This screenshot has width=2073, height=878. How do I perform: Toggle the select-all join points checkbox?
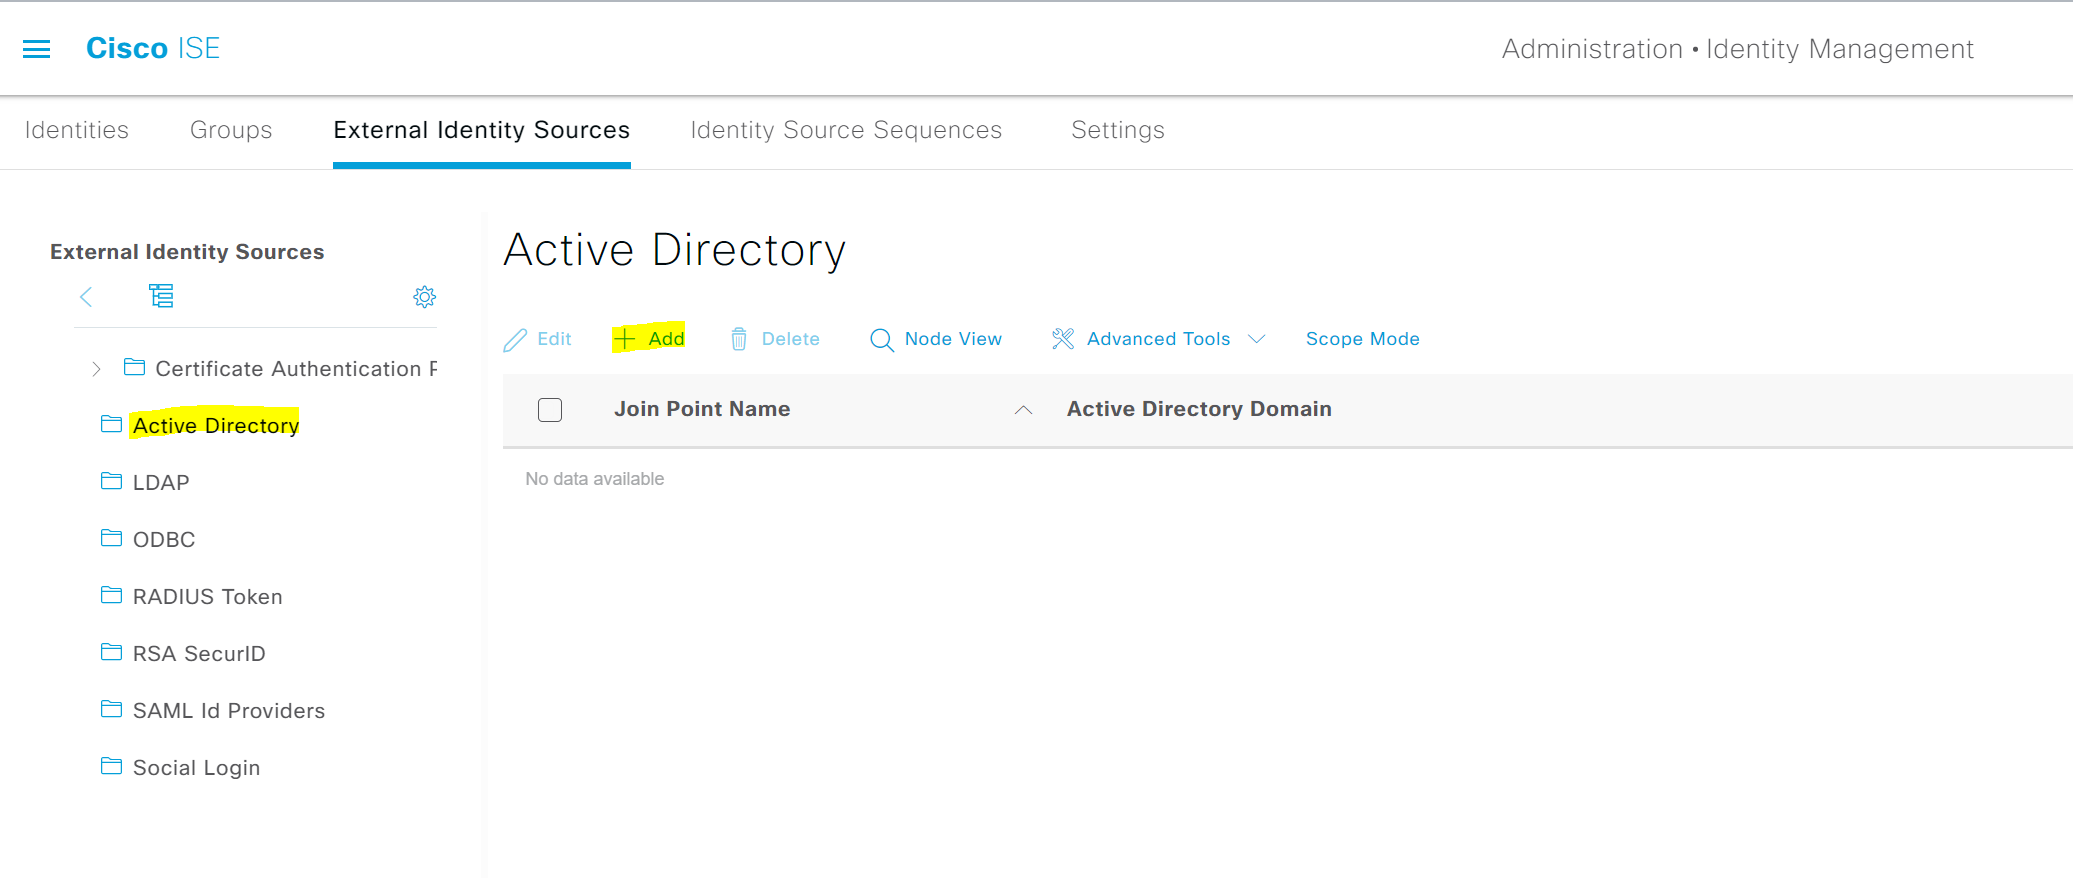550,410
